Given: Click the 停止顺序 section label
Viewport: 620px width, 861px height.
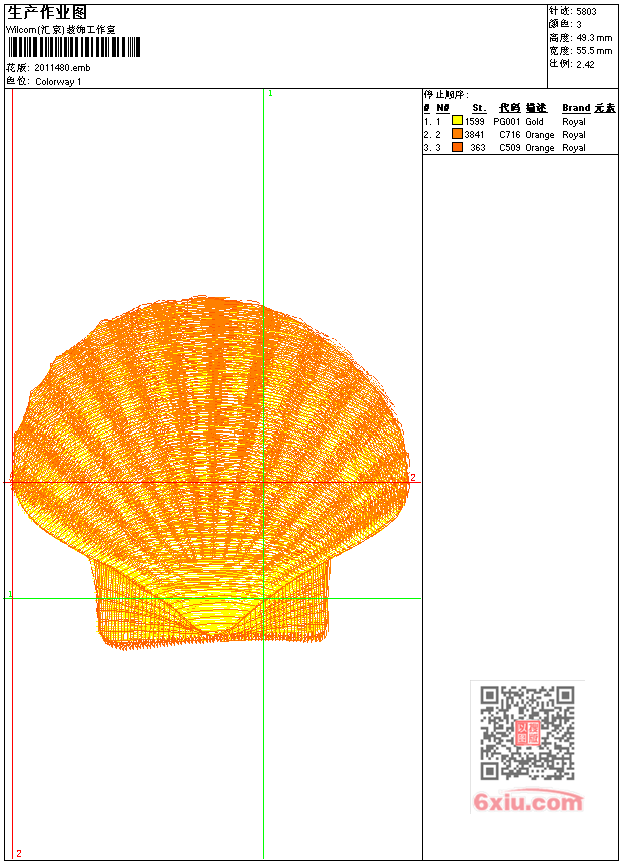Looking at the screenshot, I should coord(445,94).
